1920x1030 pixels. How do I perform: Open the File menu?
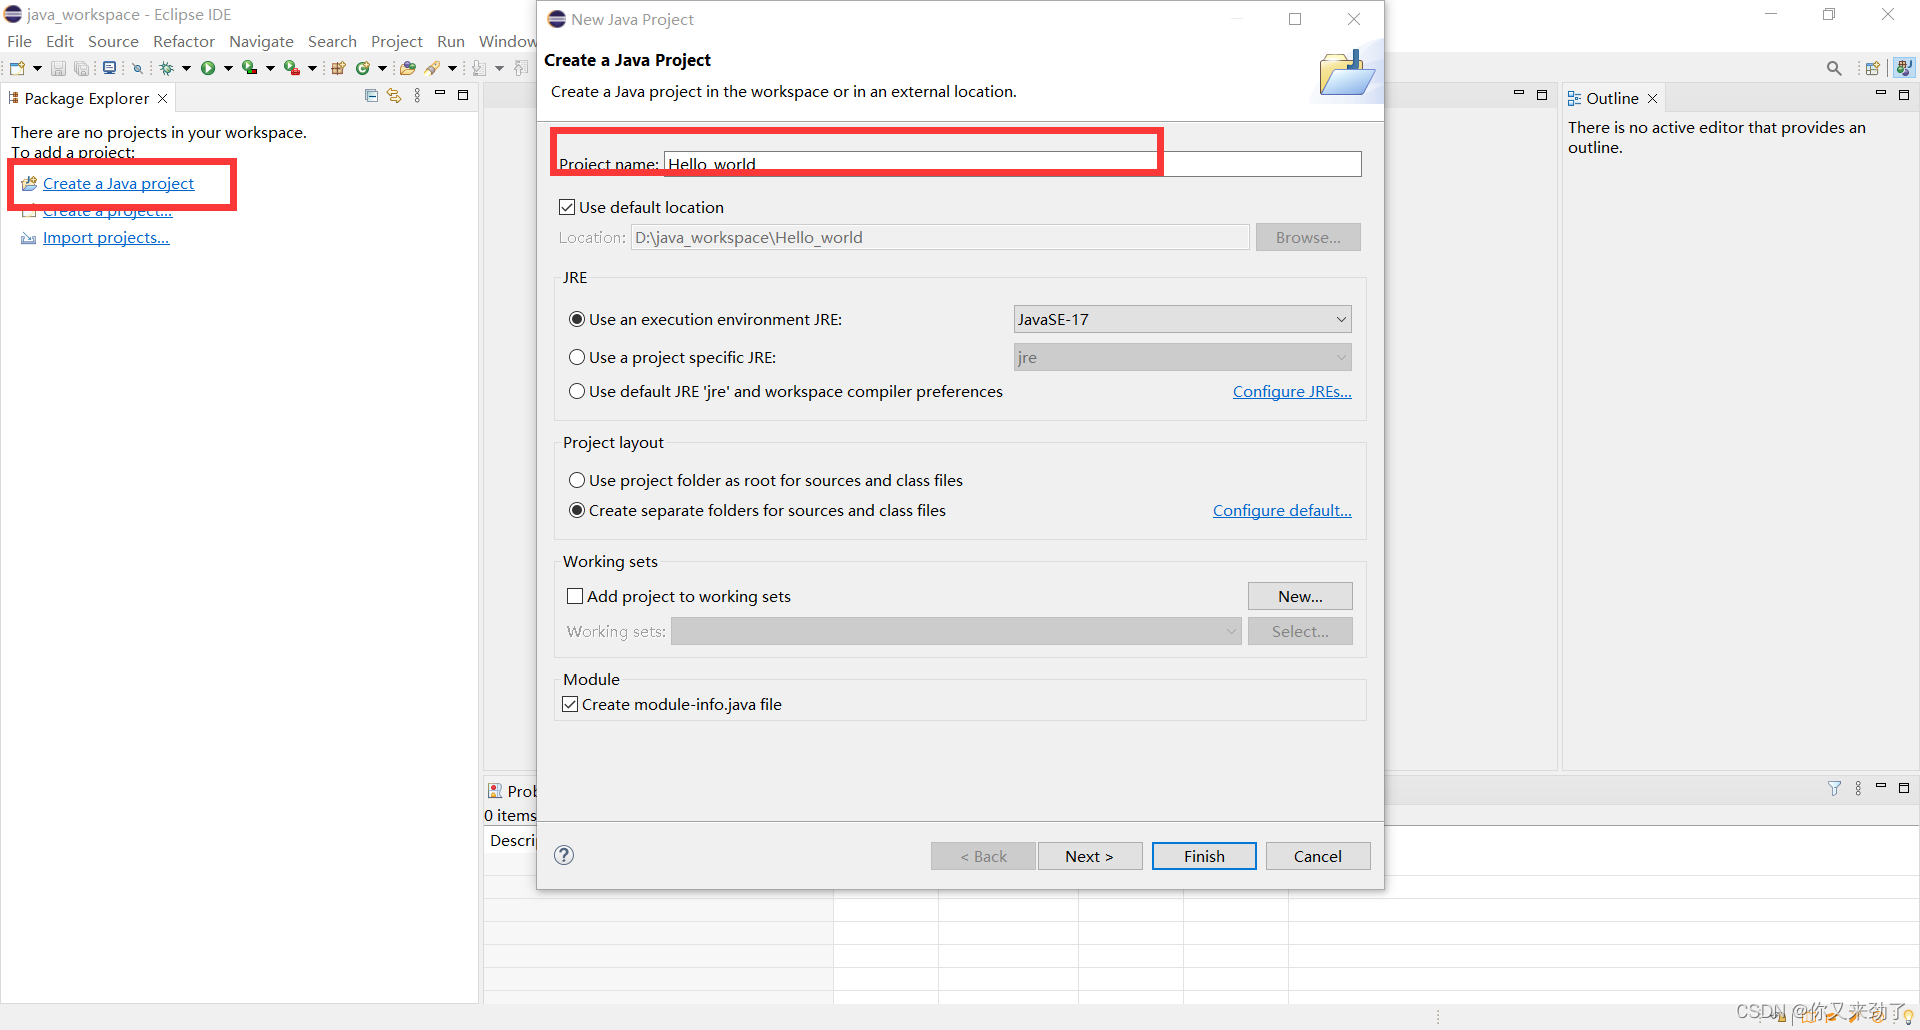19,41
